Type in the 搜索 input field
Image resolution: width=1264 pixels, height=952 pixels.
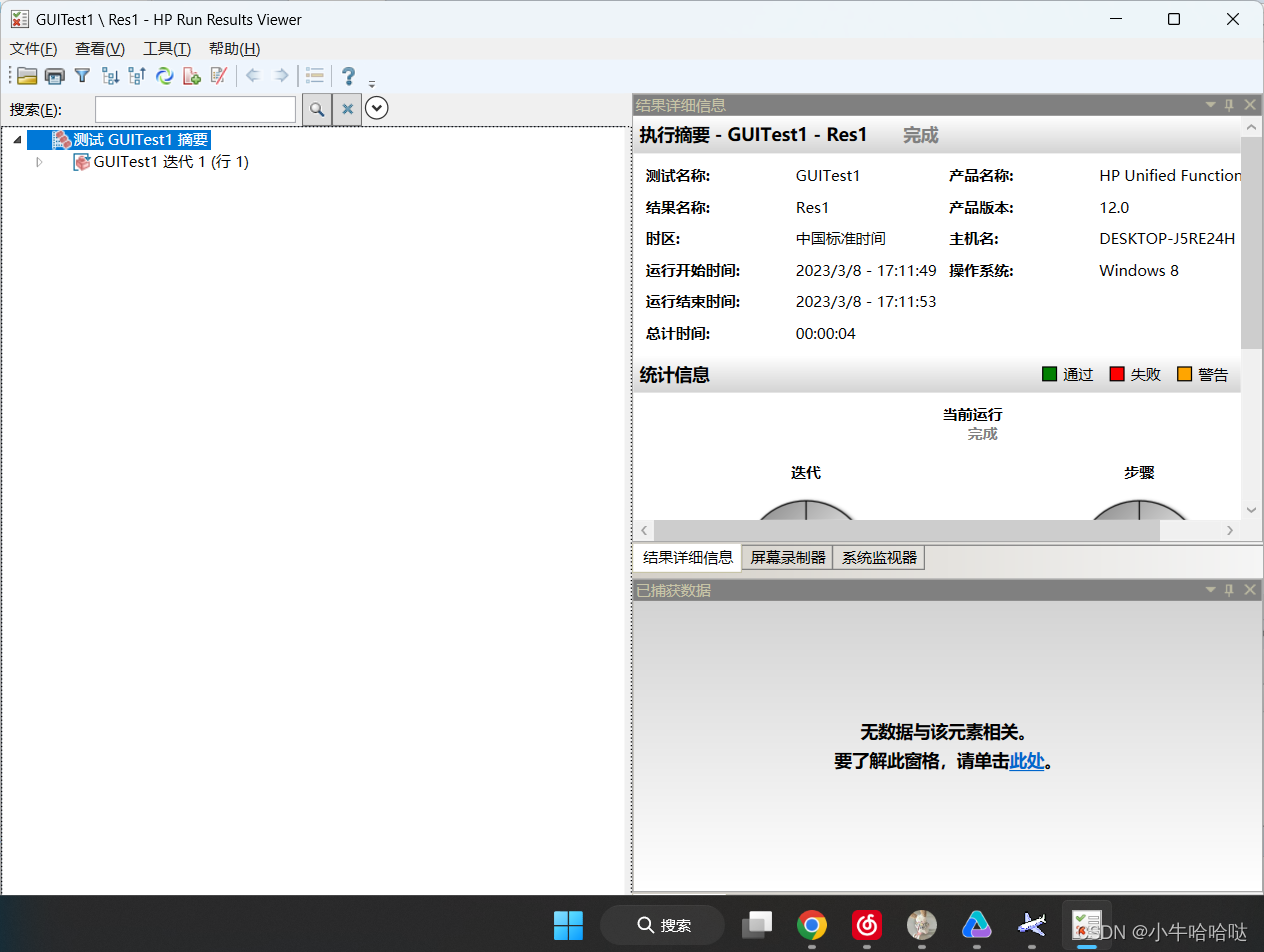(195, 108)
